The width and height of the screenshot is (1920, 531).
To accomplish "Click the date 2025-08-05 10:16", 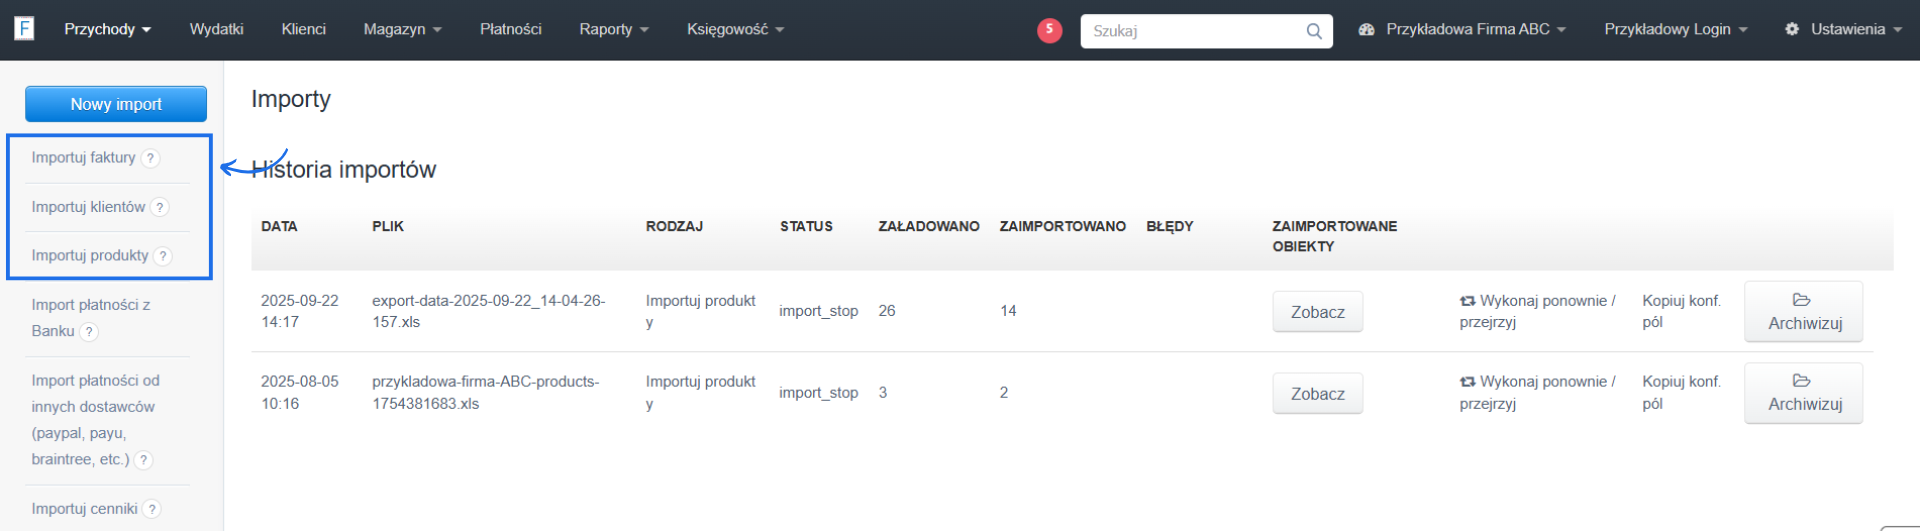I will pyautogui.click(x=300, y=393).
